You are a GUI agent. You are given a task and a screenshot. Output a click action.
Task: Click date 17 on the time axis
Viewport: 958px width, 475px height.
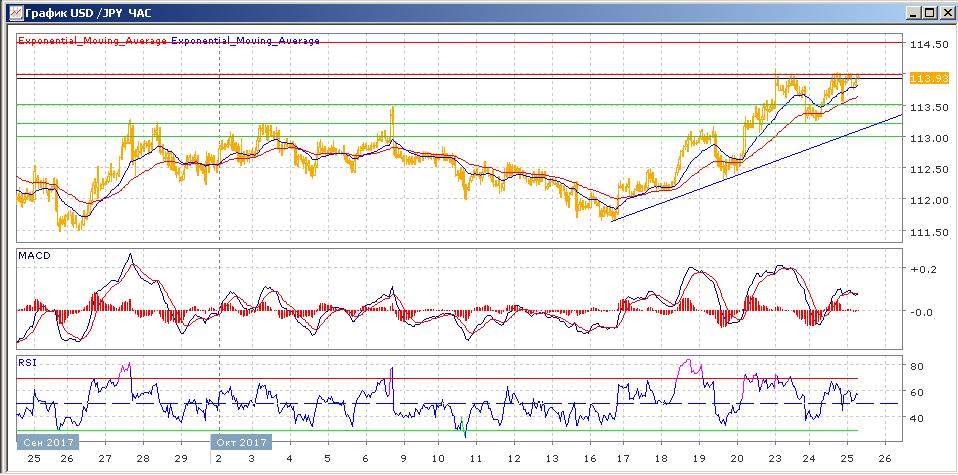tap(622, 457)
